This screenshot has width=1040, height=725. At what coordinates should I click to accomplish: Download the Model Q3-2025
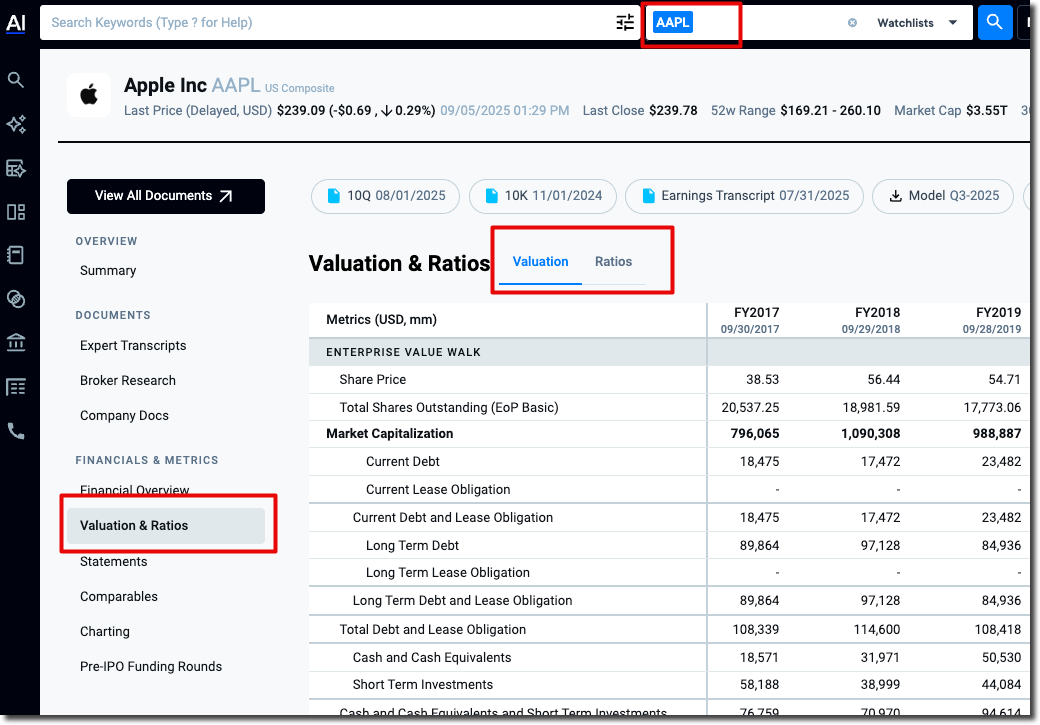coord(942,196)
